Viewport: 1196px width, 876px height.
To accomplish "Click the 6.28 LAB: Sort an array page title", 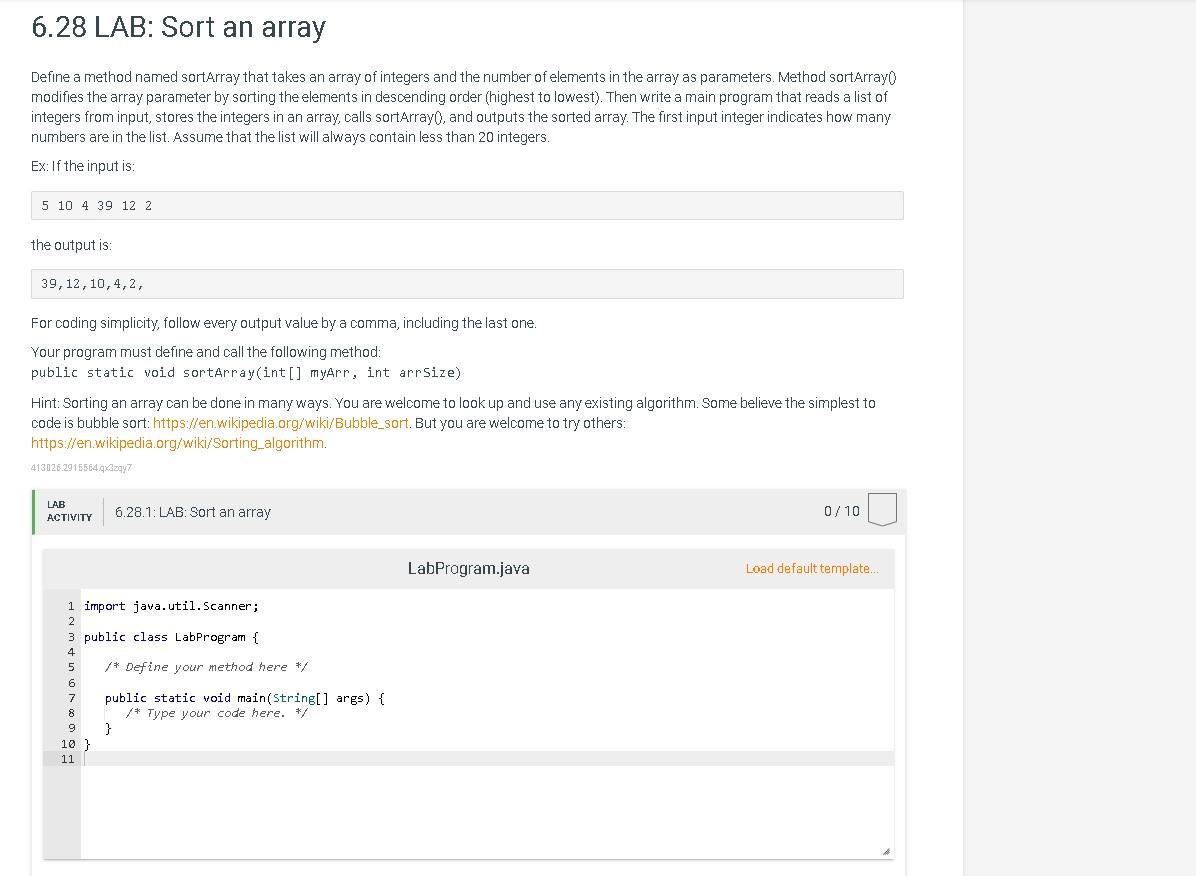I will coord(178,28).
